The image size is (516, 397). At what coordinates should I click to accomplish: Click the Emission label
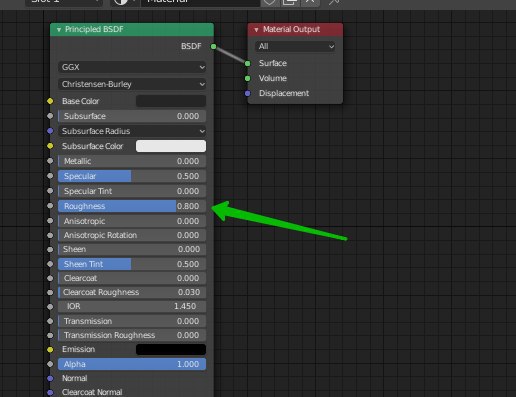pyautogui.click(x=78, y=349)
